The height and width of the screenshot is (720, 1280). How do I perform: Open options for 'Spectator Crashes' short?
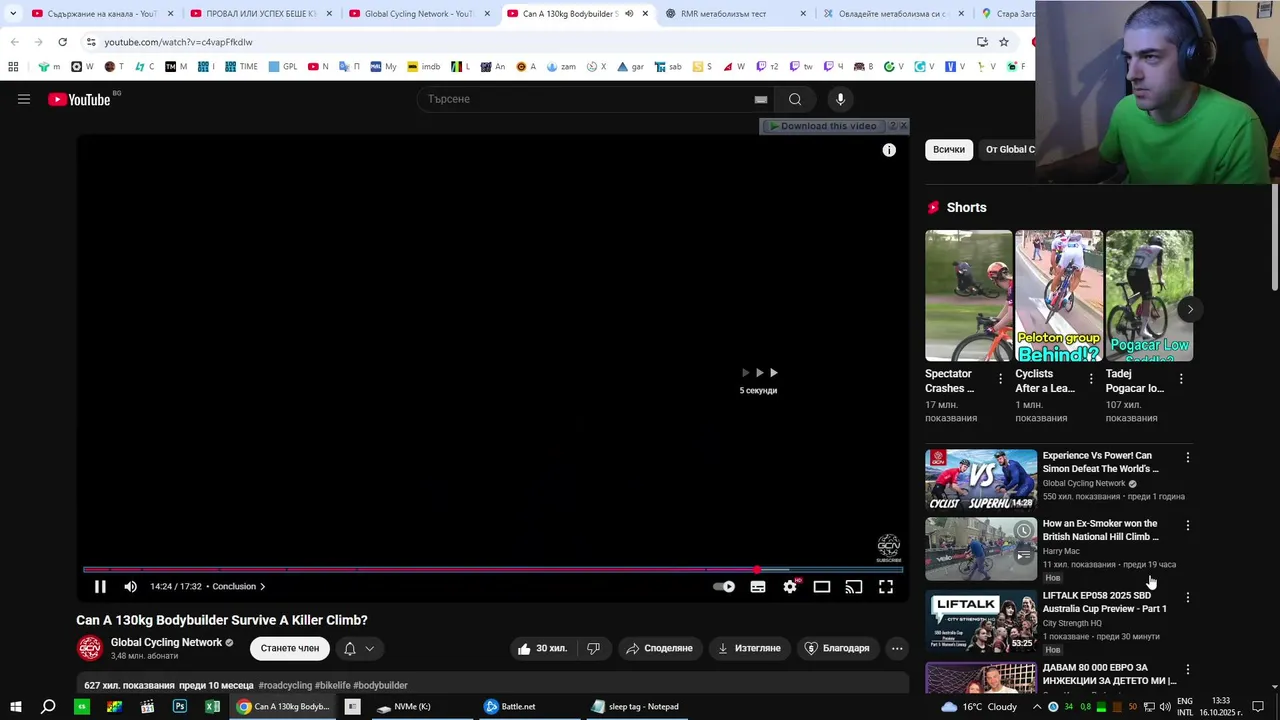(x=1000, y=379)
